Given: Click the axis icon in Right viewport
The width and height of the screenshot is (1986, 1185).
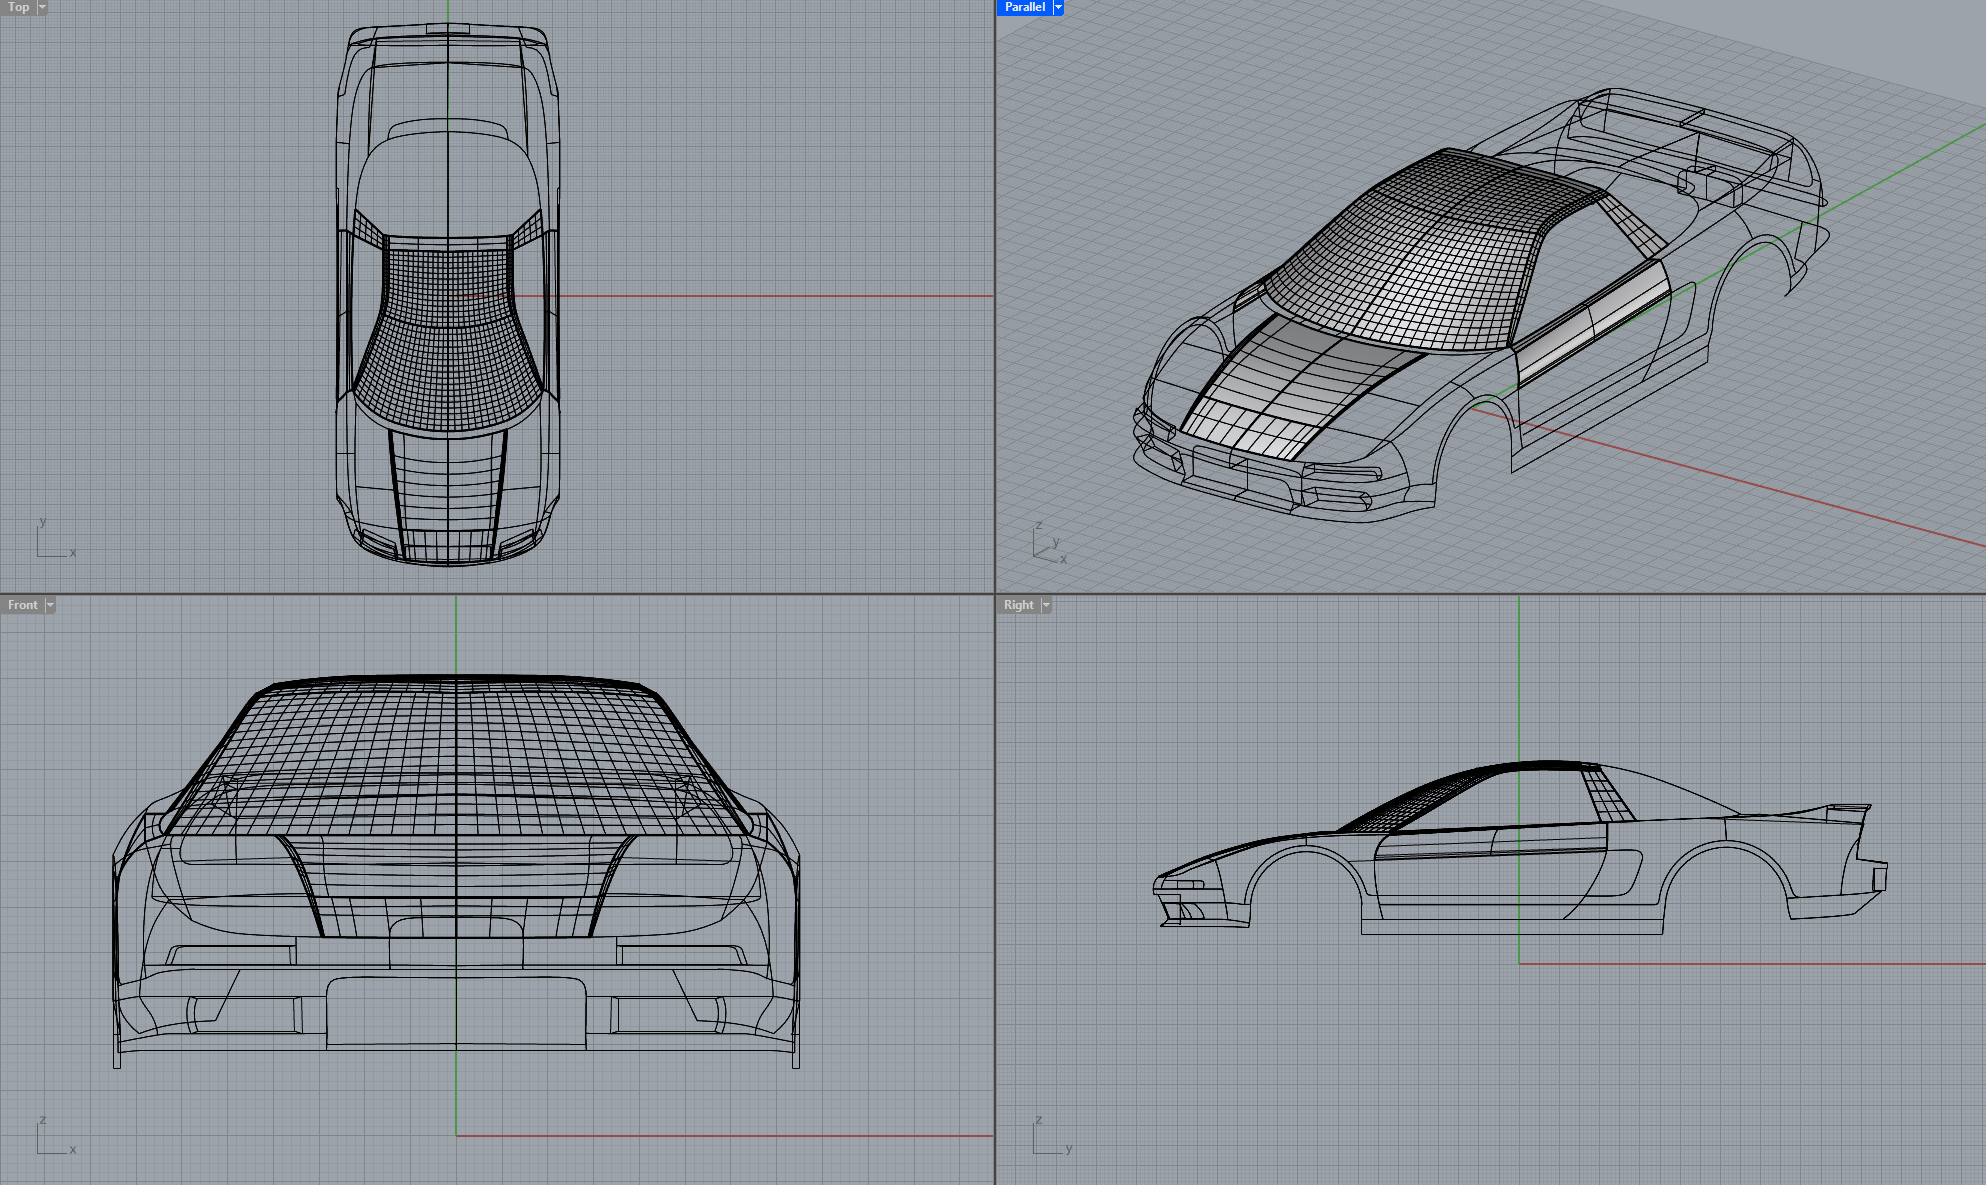Looking at the screenshot, I should click(x=1050, y=1138).
